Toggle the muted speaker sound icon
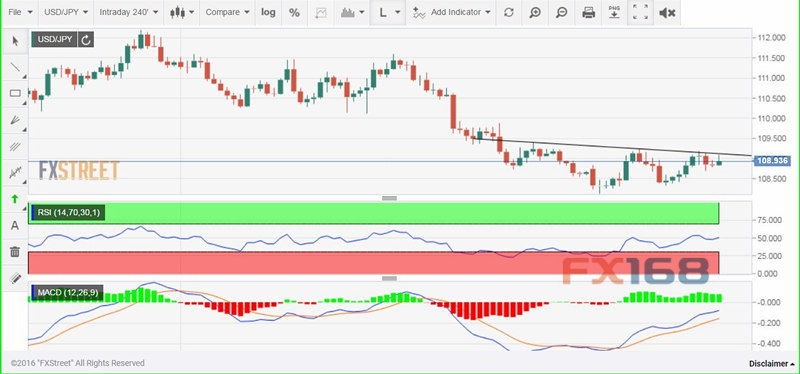Viewport: 800px width, 374px height. (667, 13)
